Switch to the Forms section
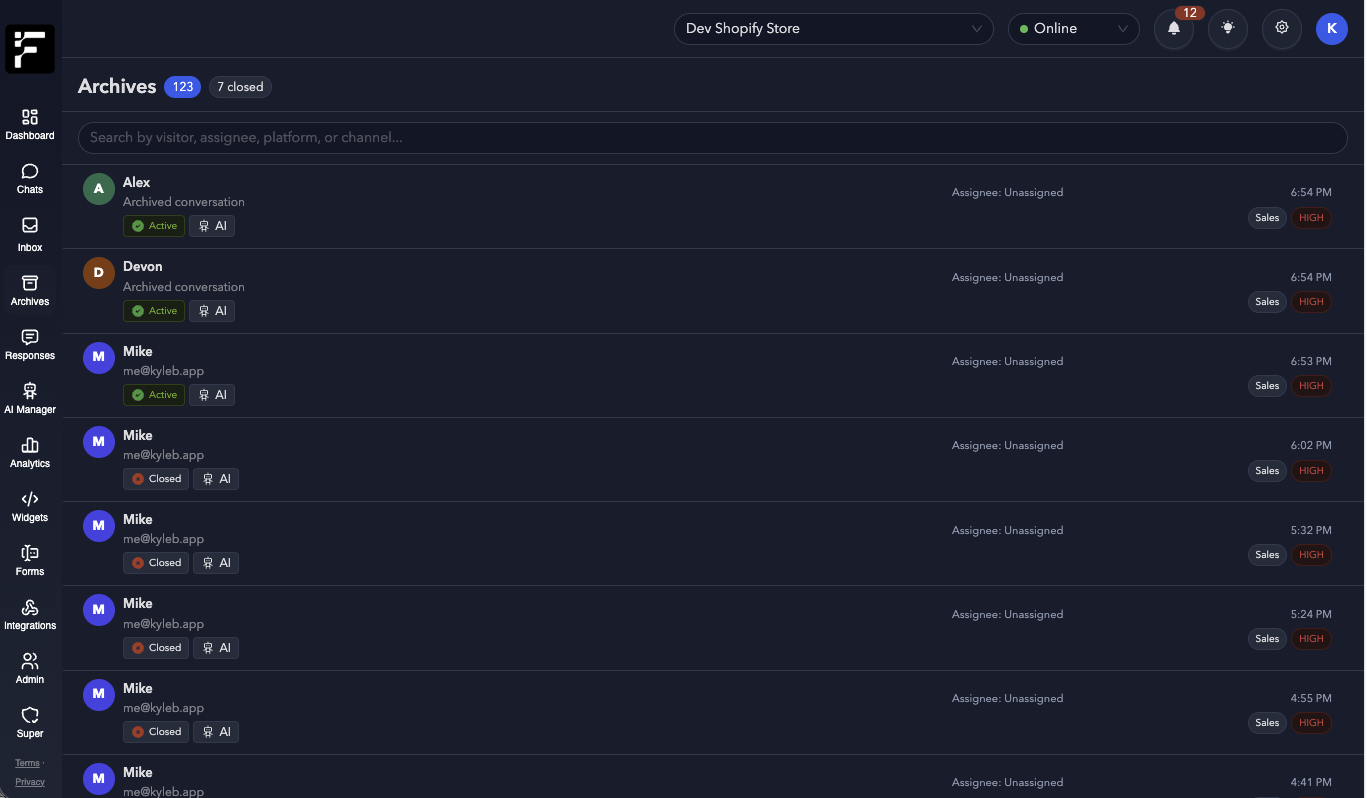Viewport: 1367px width, 798px height. pyautogui.click(x=30, y=554)
